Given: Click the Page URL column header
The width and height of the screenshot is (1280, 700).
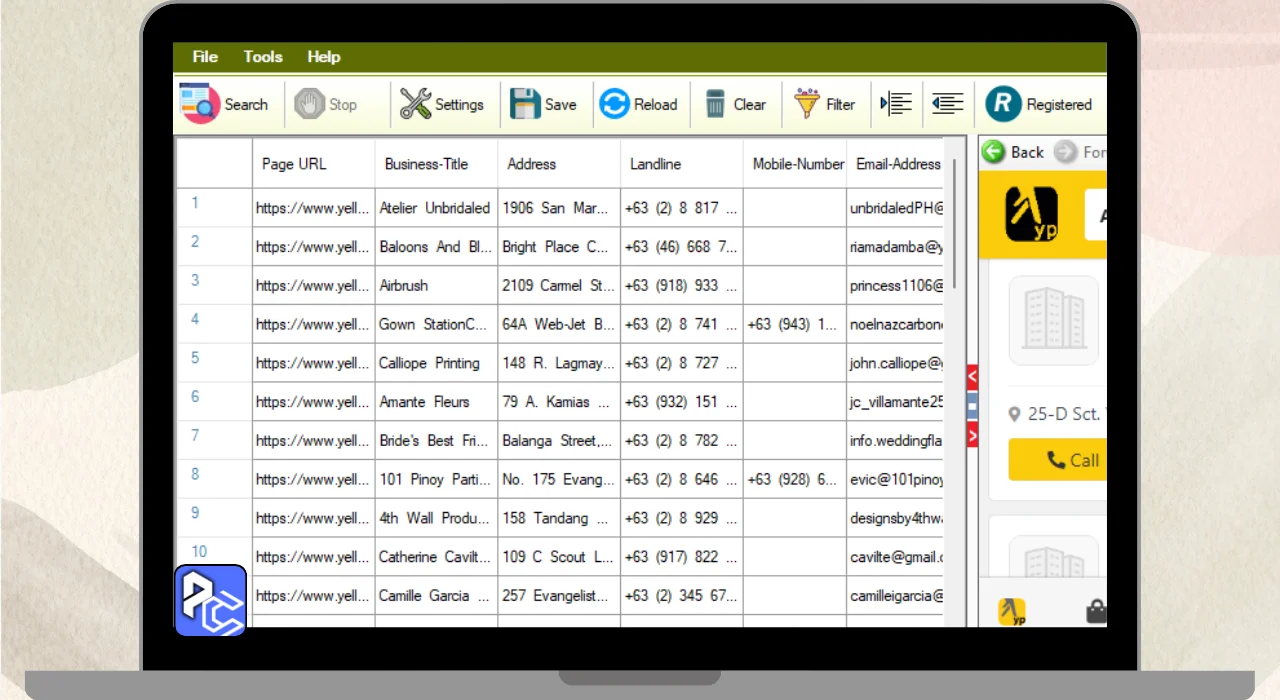Looking at the screenshot, I should [x=314, y=164].
